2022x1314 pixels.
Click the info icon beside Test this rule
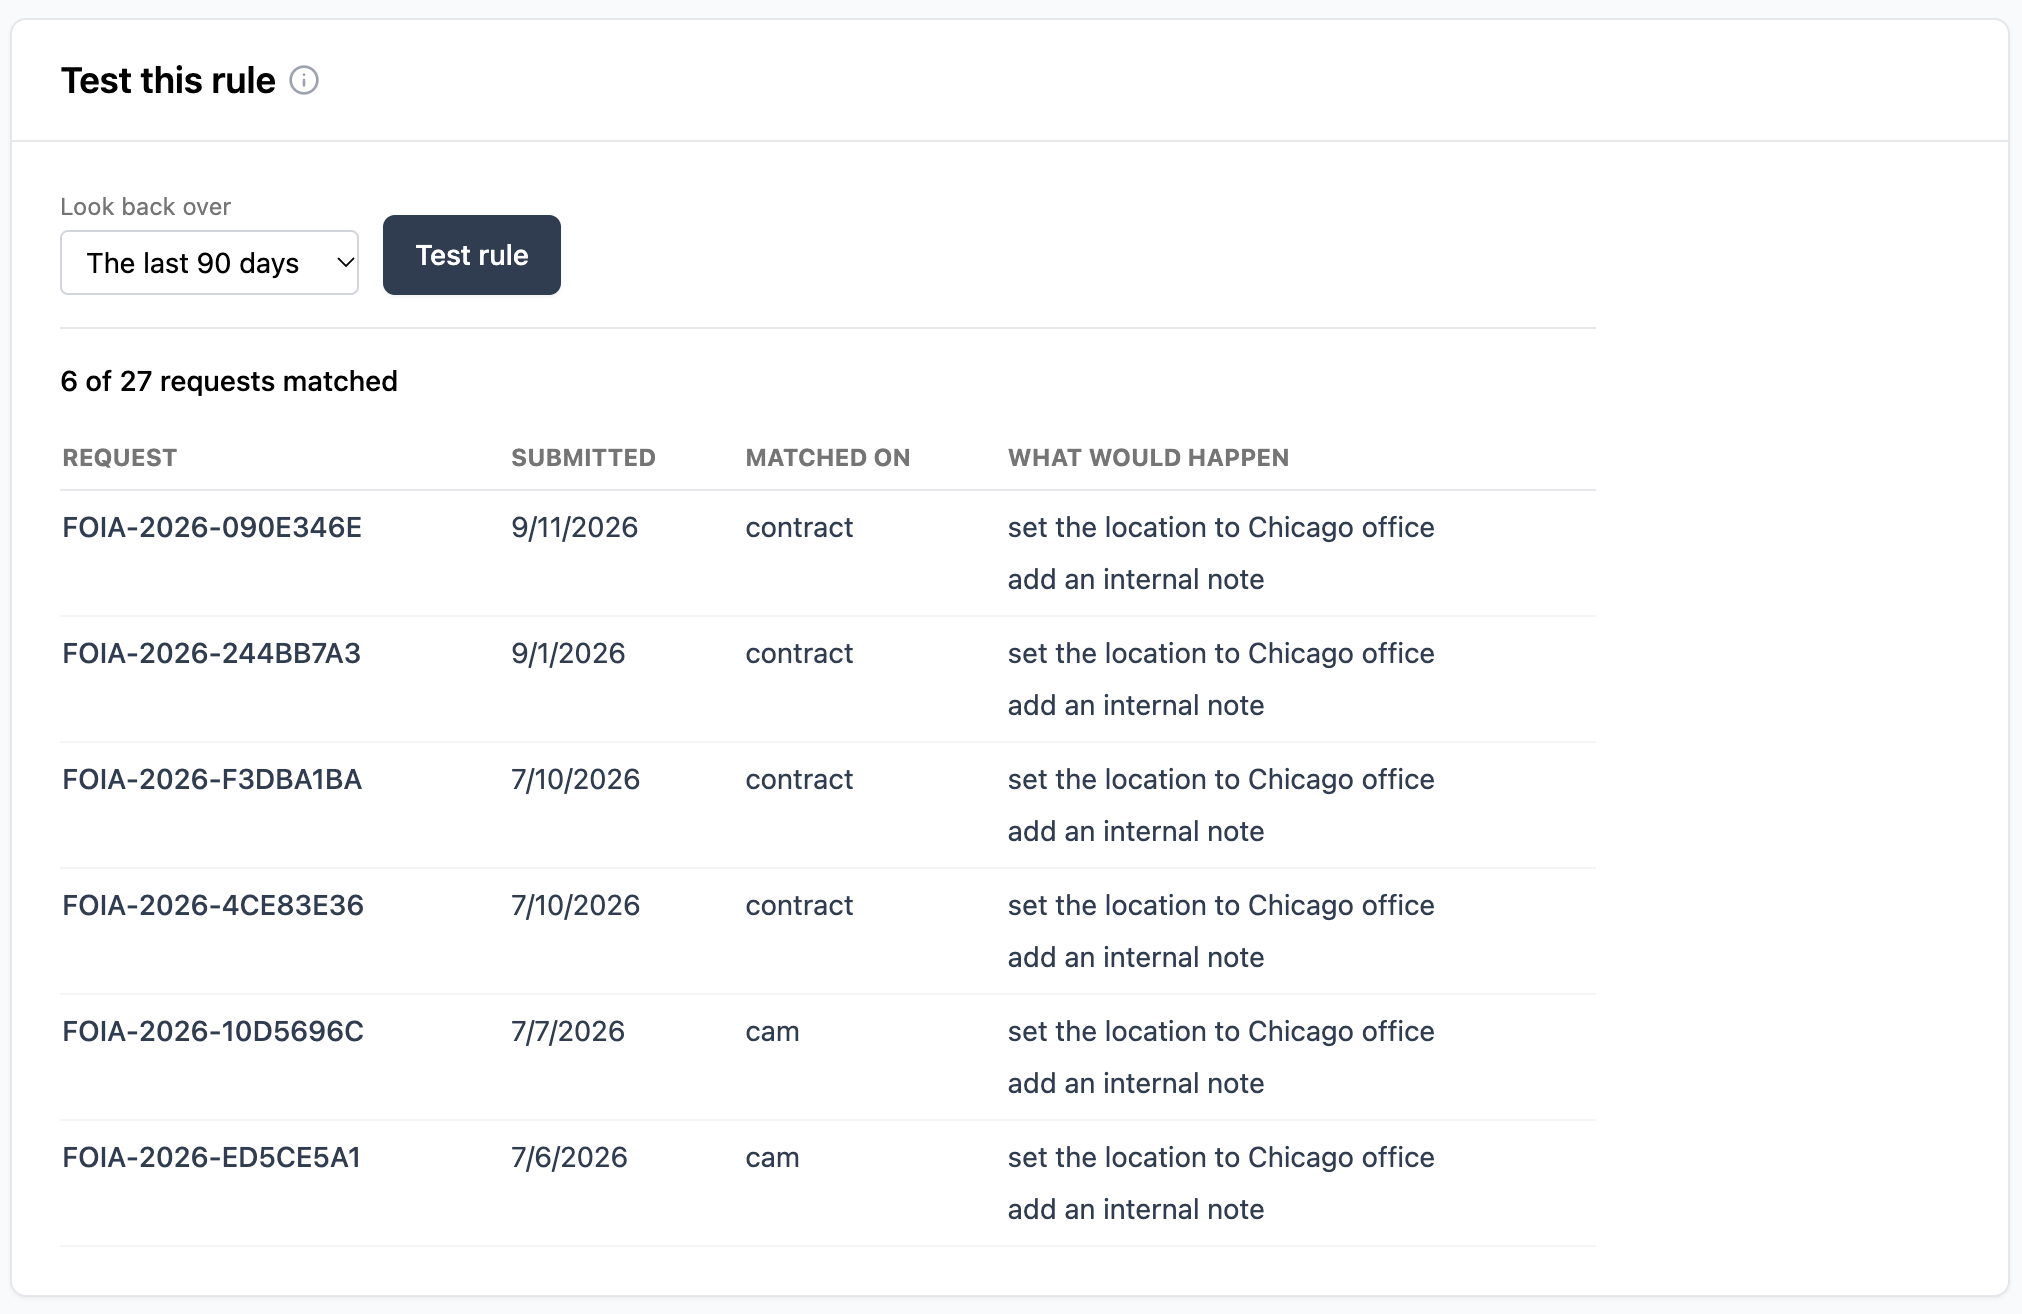304,80
